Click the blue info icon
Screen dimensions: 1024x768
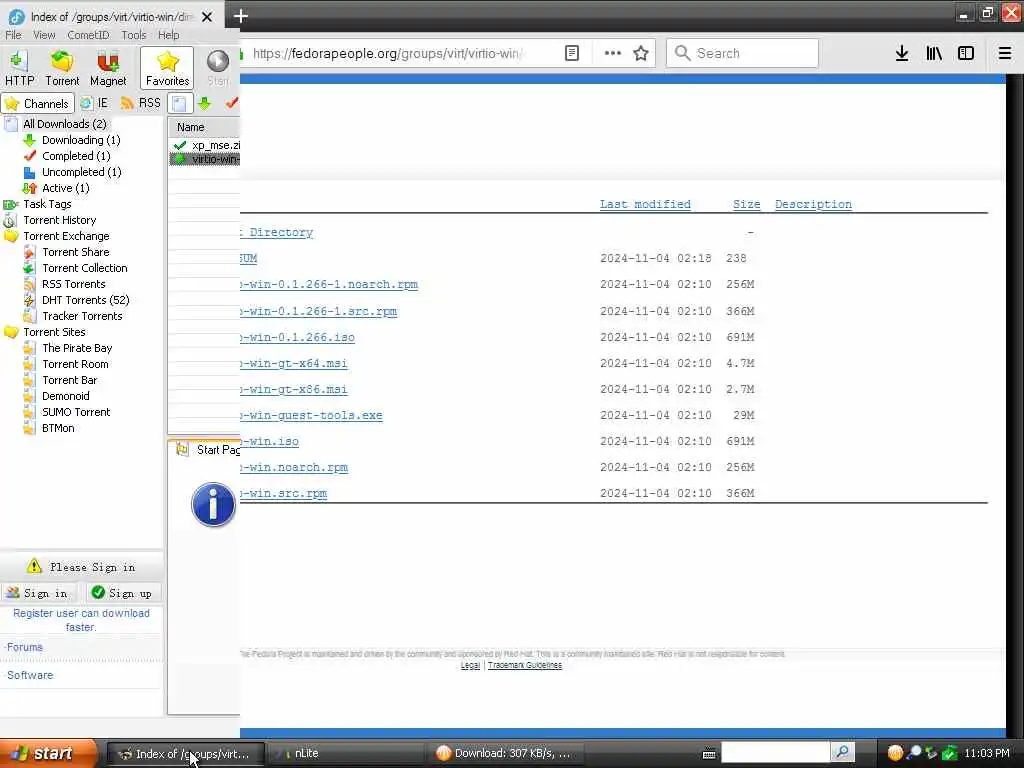(213, 505)
